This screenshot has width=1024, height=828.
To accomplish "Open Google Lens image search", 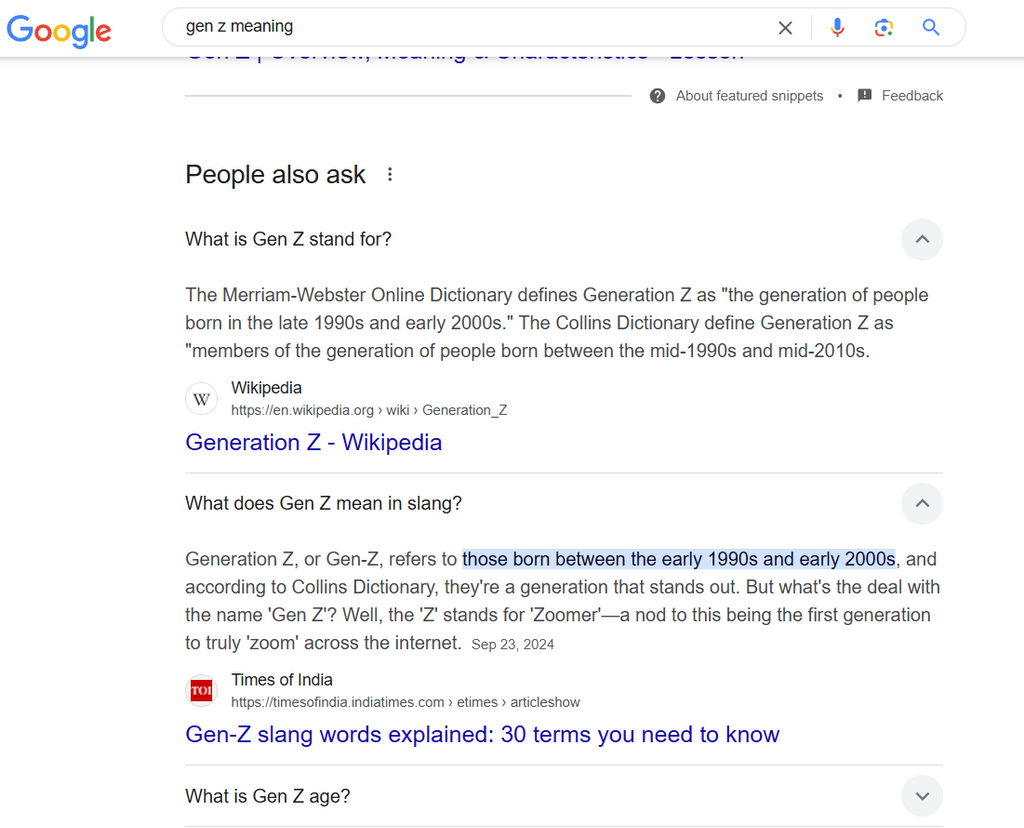I will tap(884, 27).
